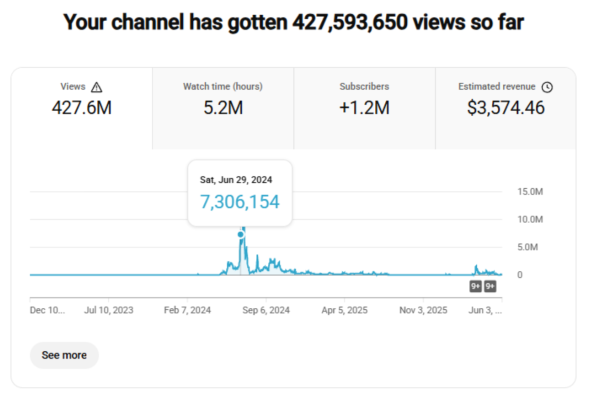Click the 427.6M views total
This screenshot has height=398, width=600.
click(x=82, y=108)
